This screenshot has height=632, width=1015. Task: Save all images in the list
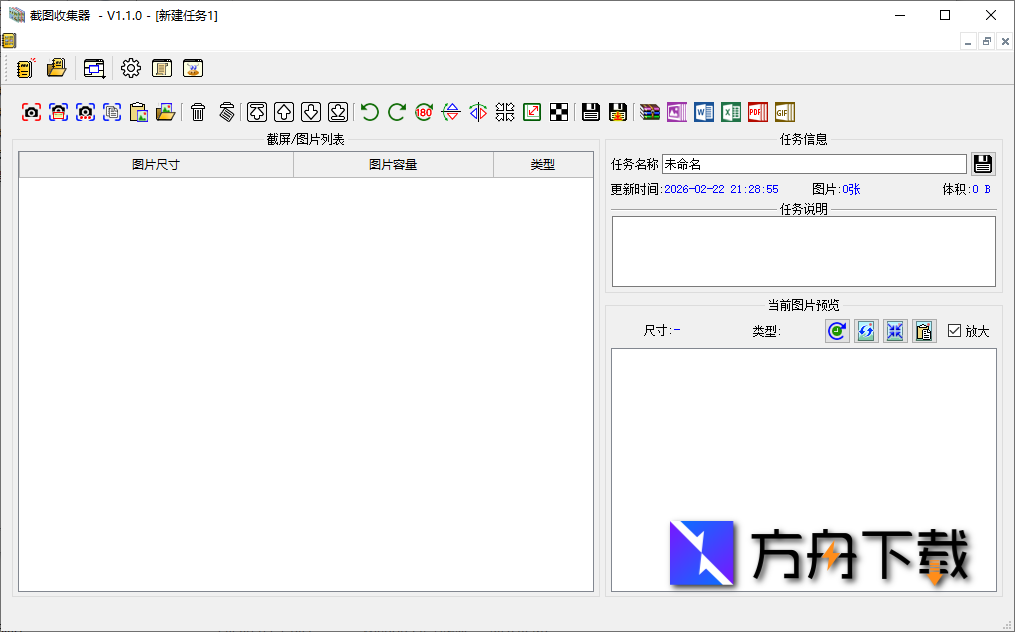[x=618, y=112]
